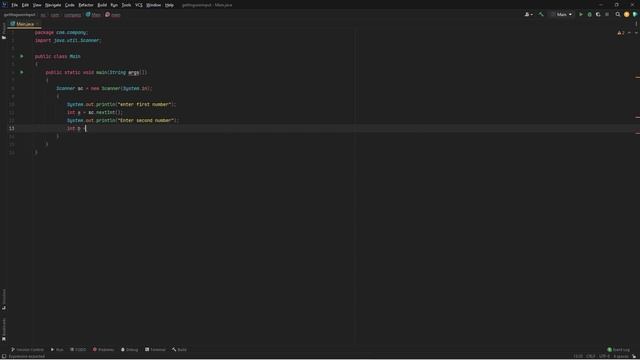Screen dimensions: 640x360
Task: Open the Run tool window at bottom
Action: [x=57, y=350]
